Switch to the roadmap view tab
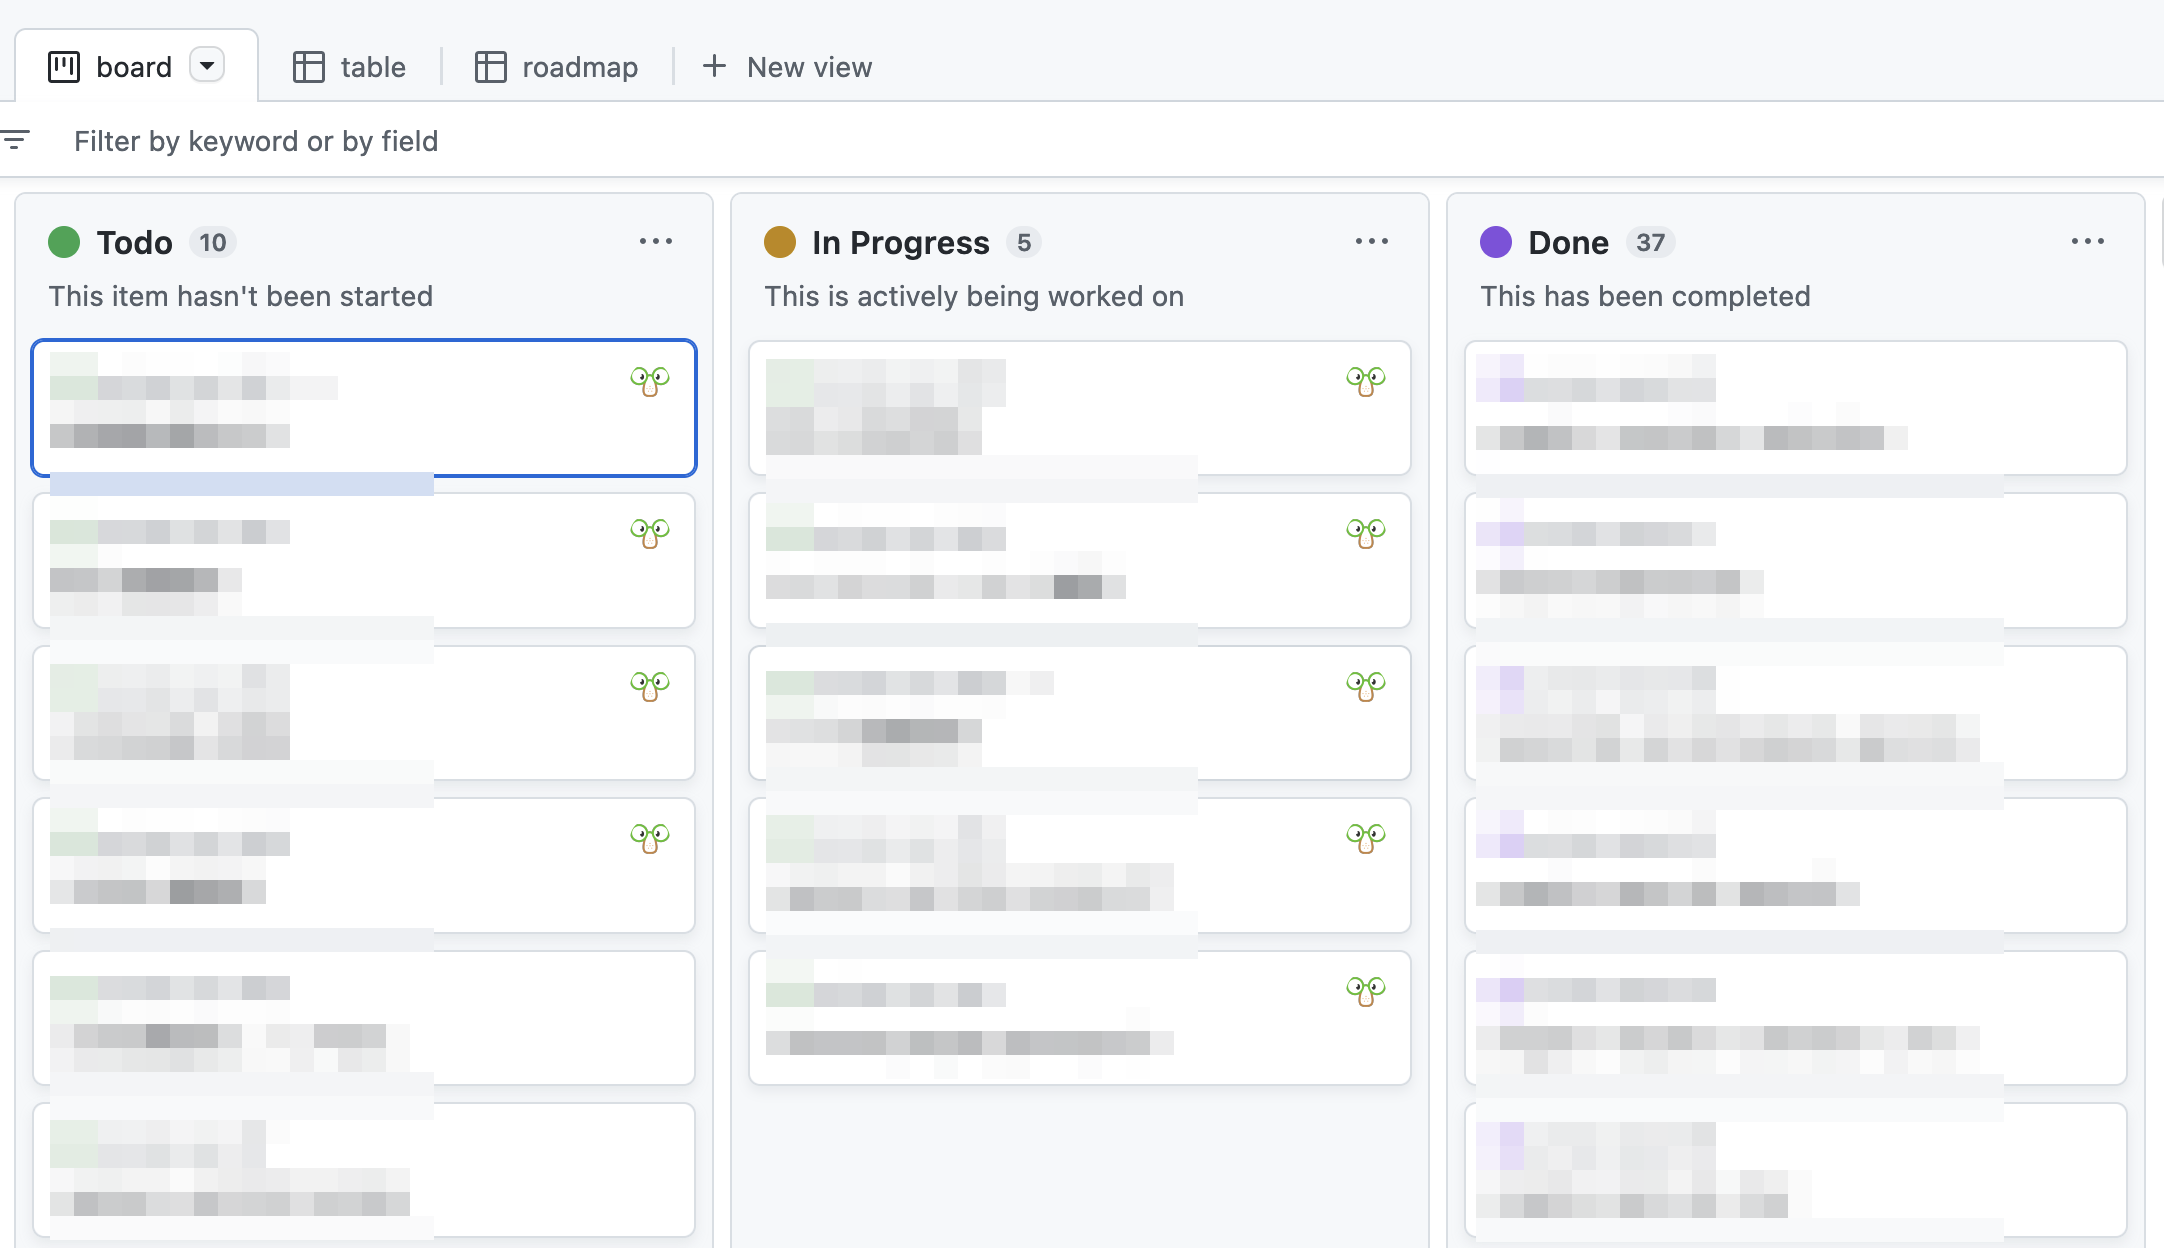This screenshot has height=1248, width=2164. click(557, 67)
